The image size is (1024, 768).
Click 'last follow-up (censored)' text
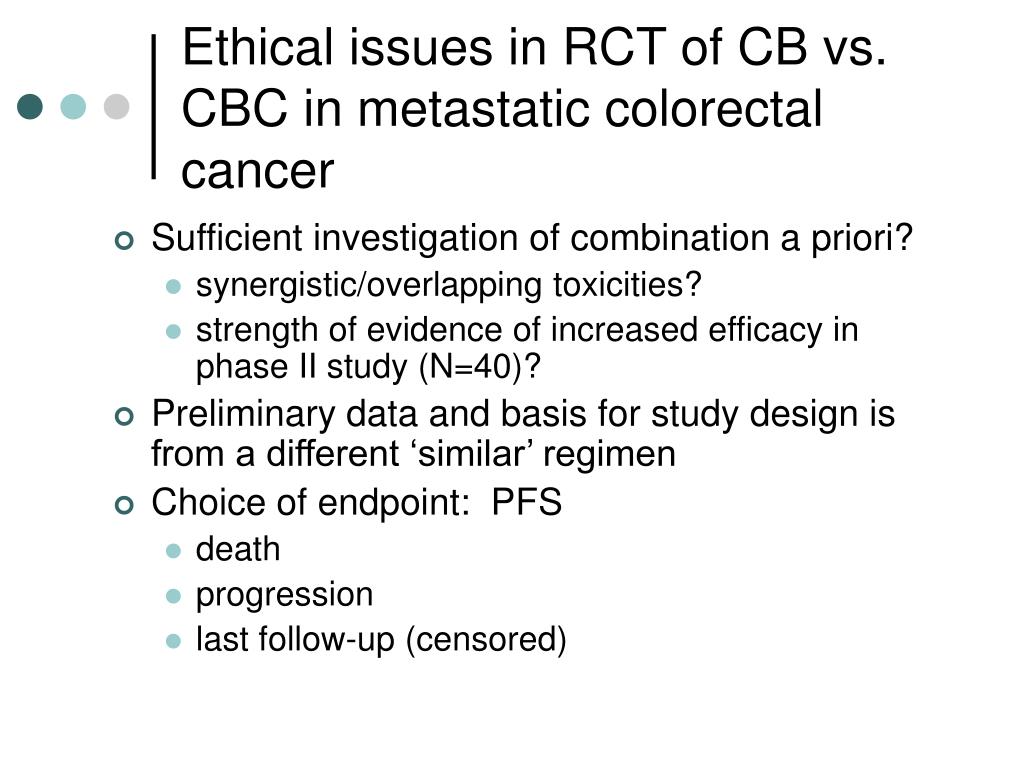click(x=381, y=640)
